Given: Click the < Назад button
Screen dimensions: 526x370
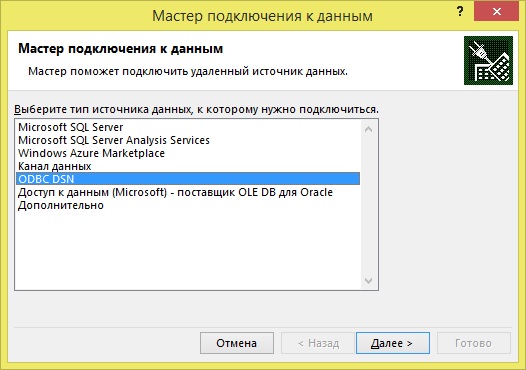Looking at the screenshot, I should [x=318, y=343].
